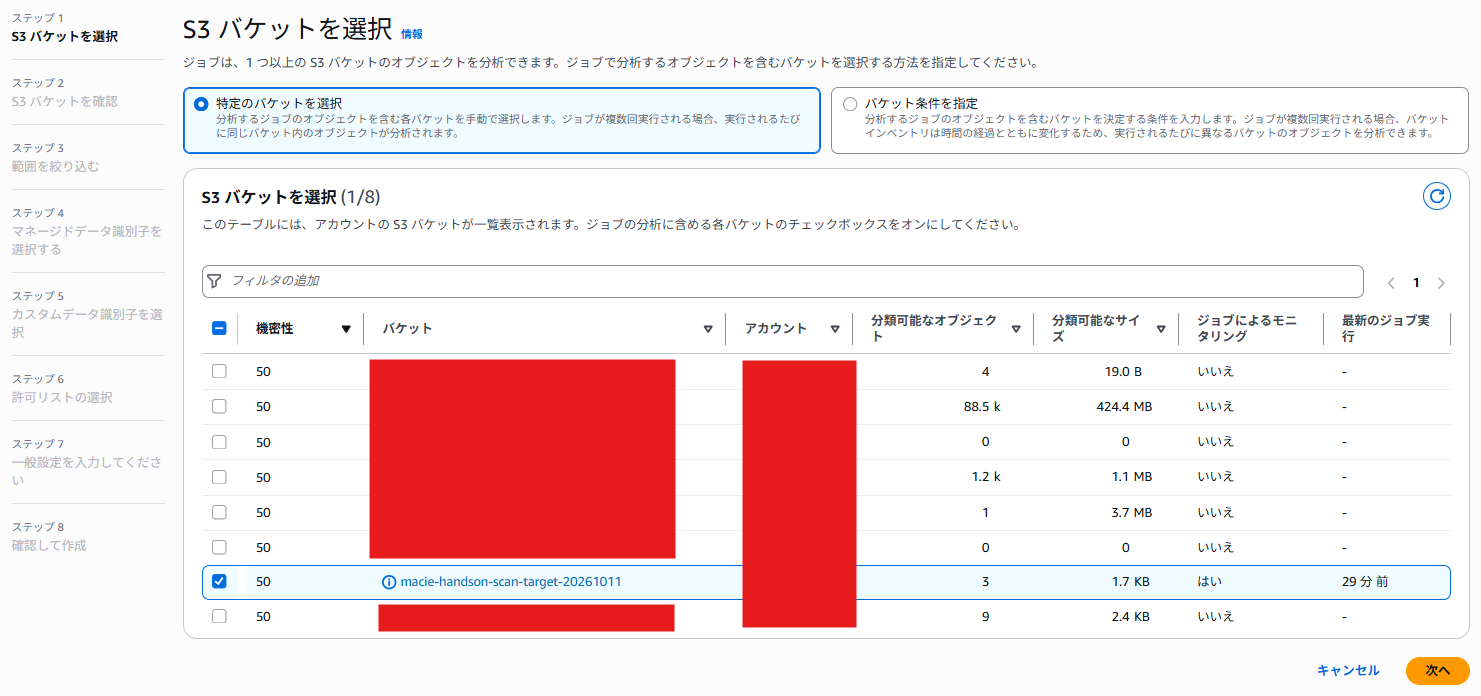1481x696 pixels.
Task: Click the refresh bucket list icon
Action: [x=1437, y=196]
